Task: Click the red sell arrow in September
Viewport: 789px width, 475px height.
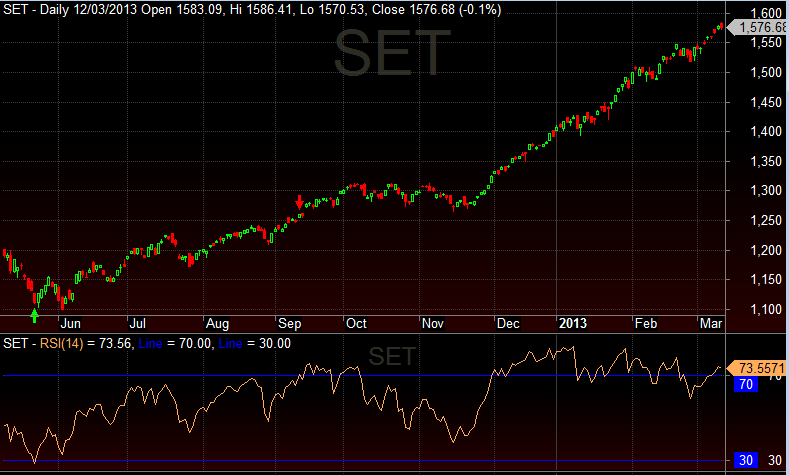Action: [299, 202]
